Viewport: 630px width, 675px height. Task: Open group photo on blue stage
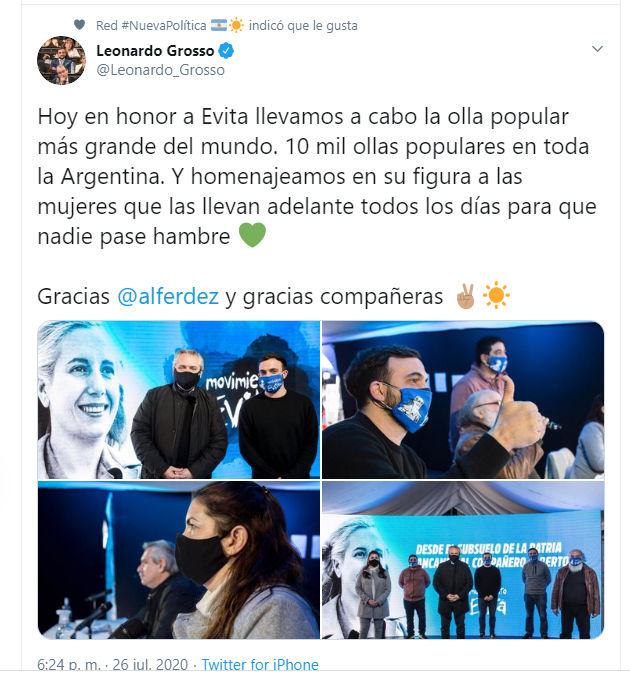[x=463, y=560]
